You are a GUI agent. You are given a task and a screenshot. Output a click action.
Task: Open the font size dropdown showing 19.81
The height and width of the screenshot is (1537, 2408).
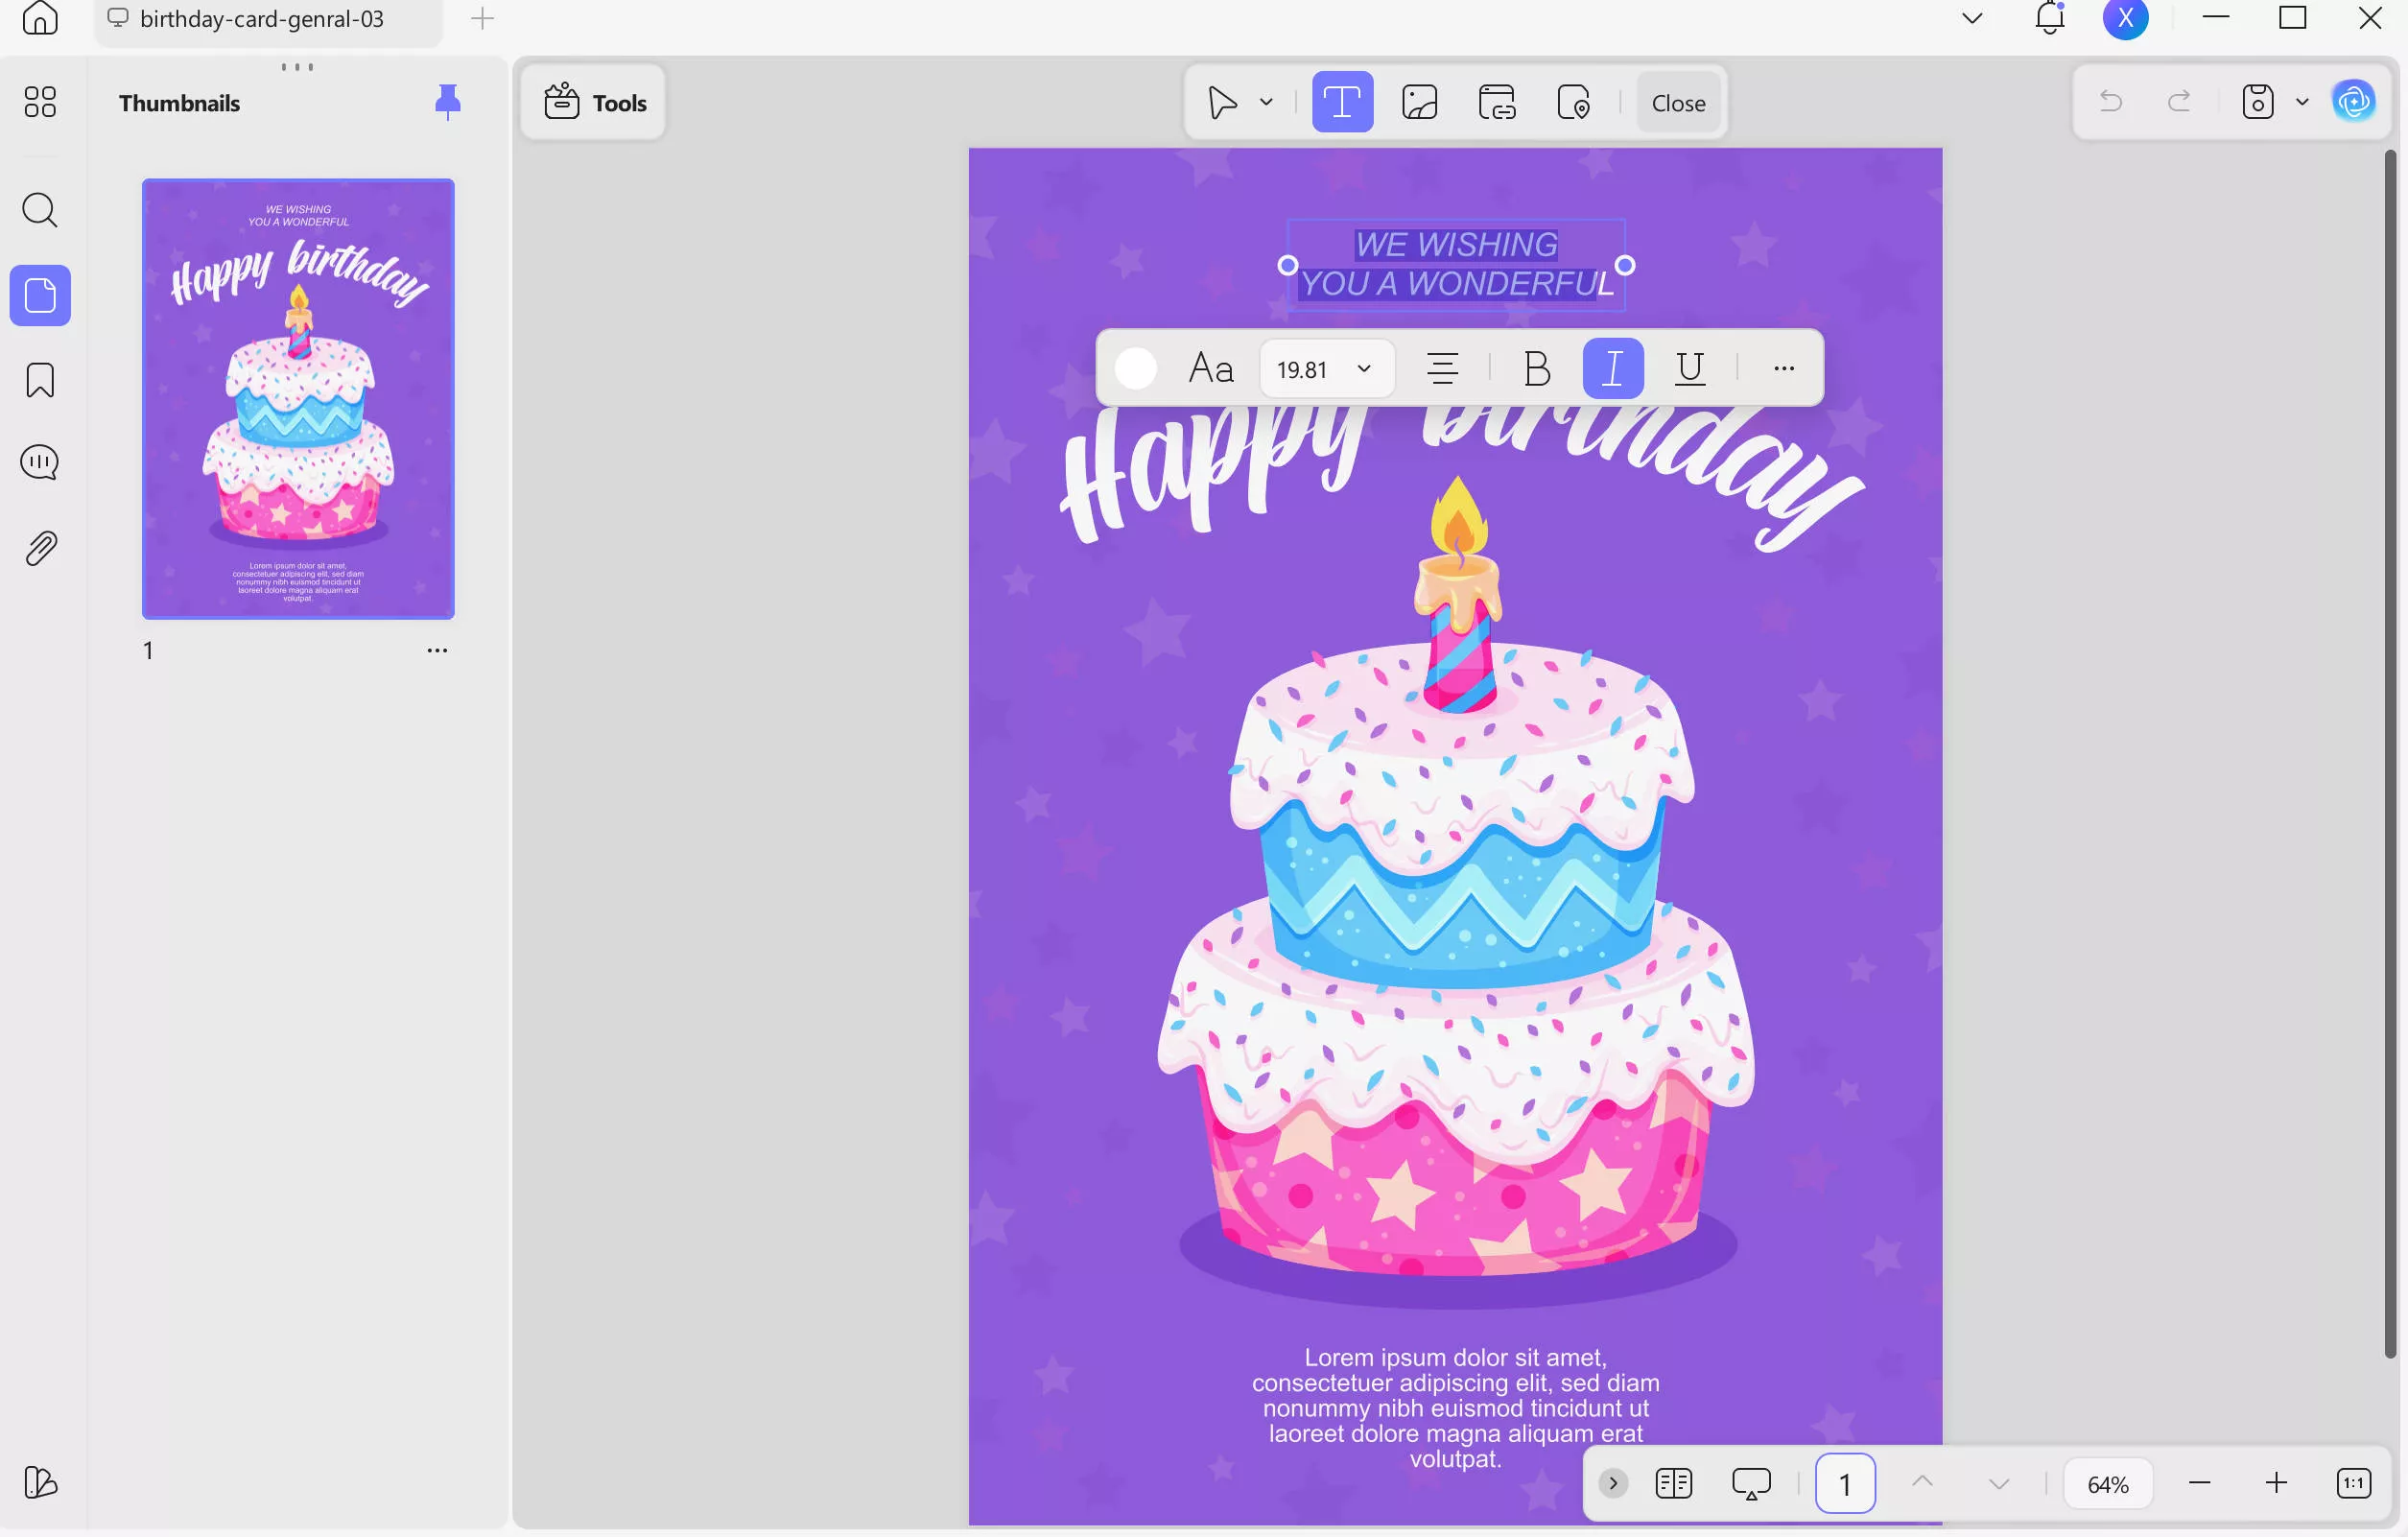tap(1325, 368)
